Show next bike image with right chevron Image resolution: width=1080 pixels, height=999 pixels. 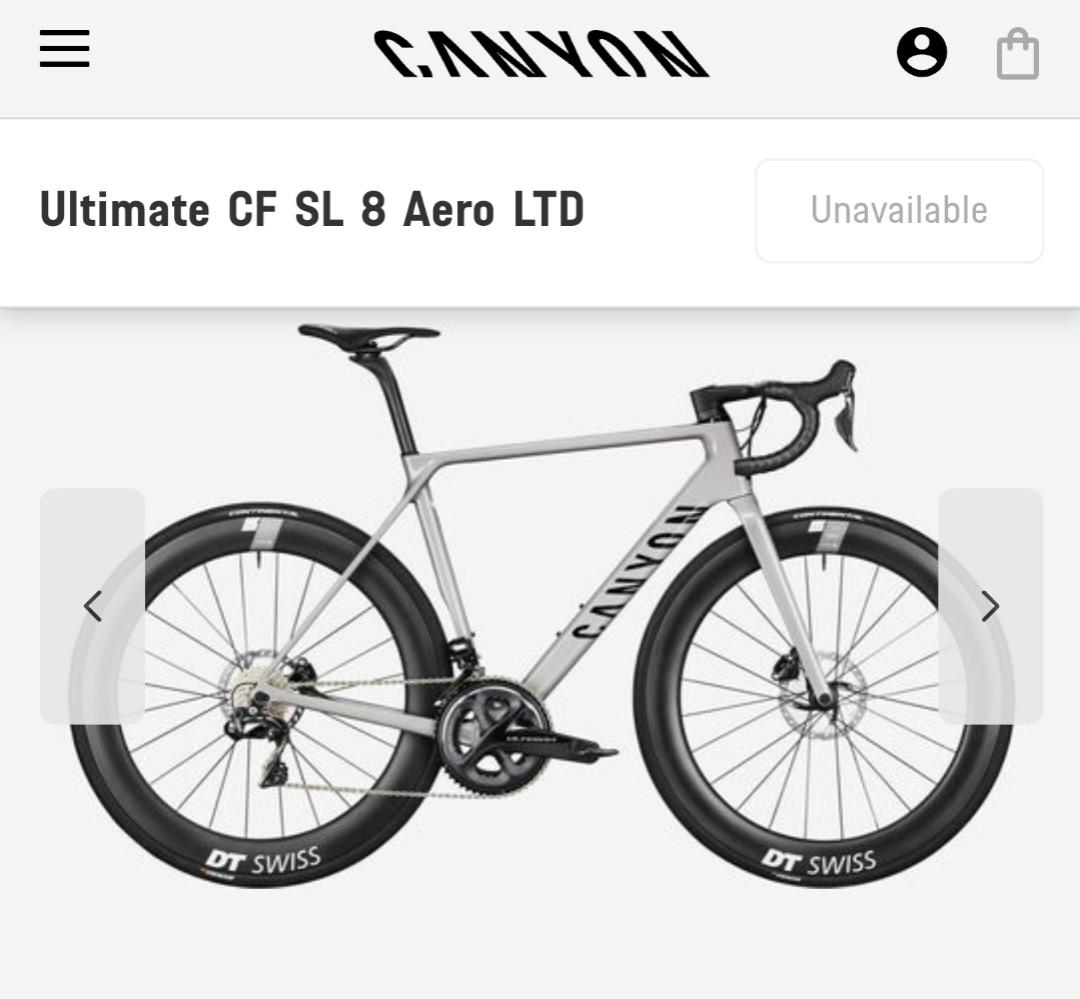990,606
